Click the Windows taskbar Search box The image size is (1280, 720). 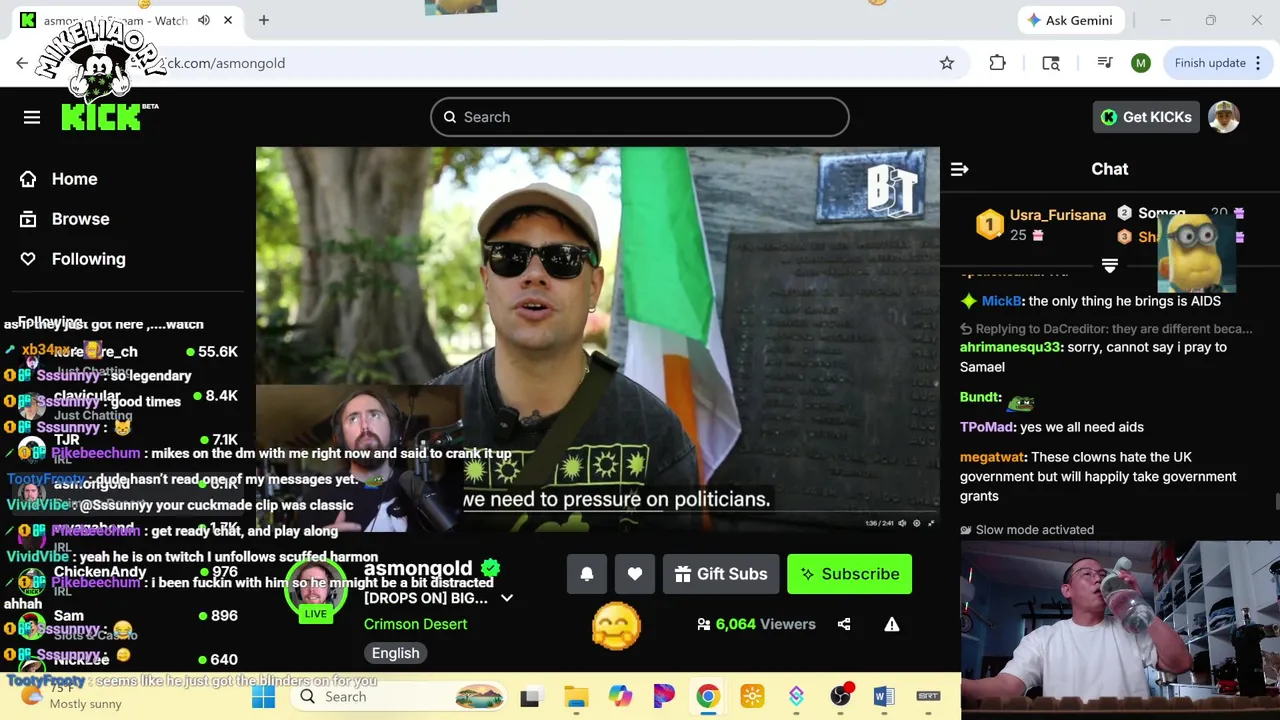pyautogui.click(x=400, y=697)
